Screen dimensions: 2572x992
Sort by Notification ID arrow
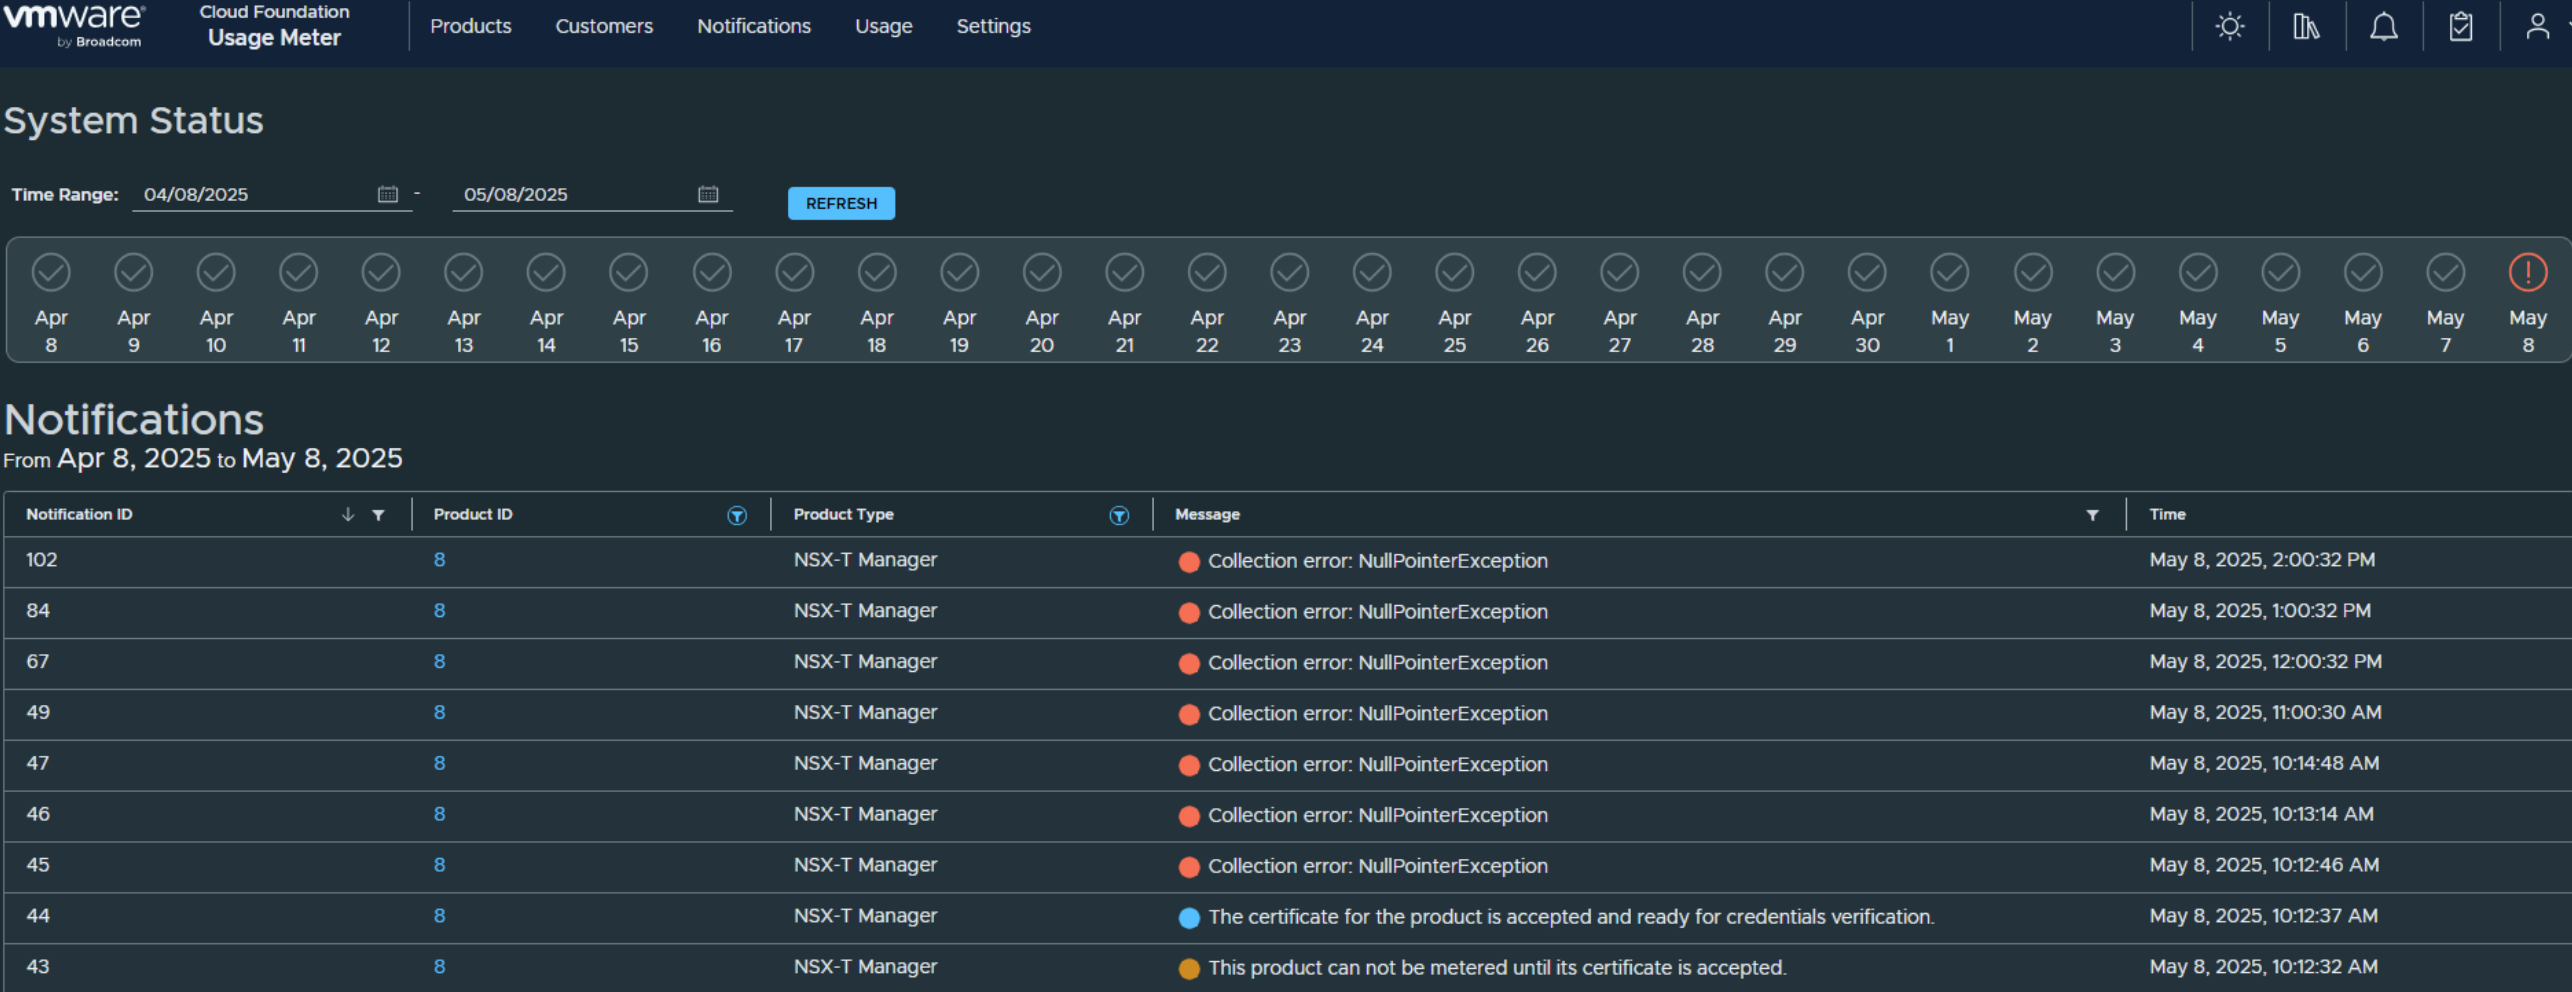[348, 514]
